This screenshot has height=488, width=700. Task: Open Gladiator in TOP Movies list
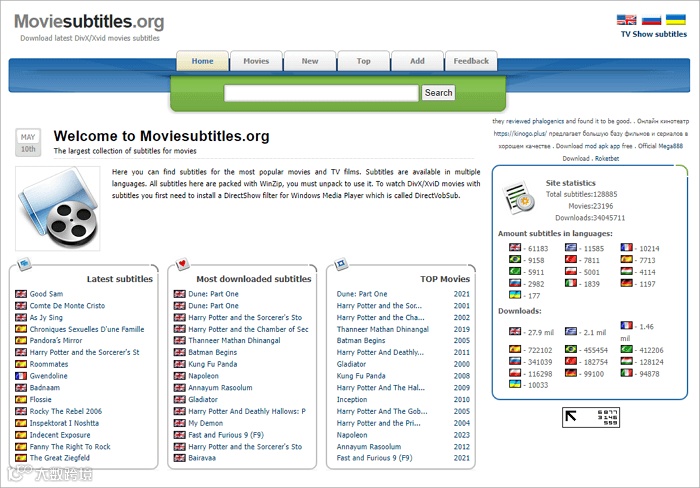(x=351, y=364)
